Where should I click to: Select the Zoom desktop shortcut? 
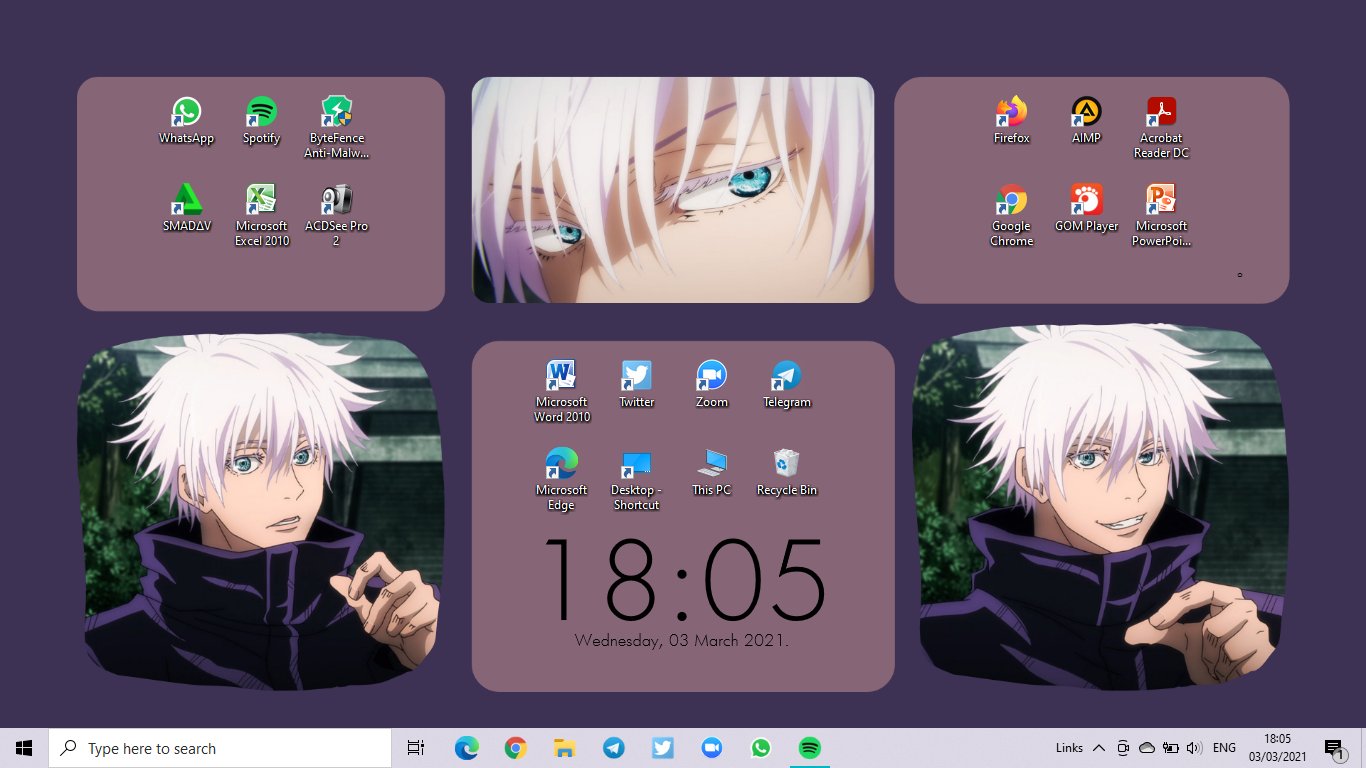pyautogui.click(x=712, y=384)
